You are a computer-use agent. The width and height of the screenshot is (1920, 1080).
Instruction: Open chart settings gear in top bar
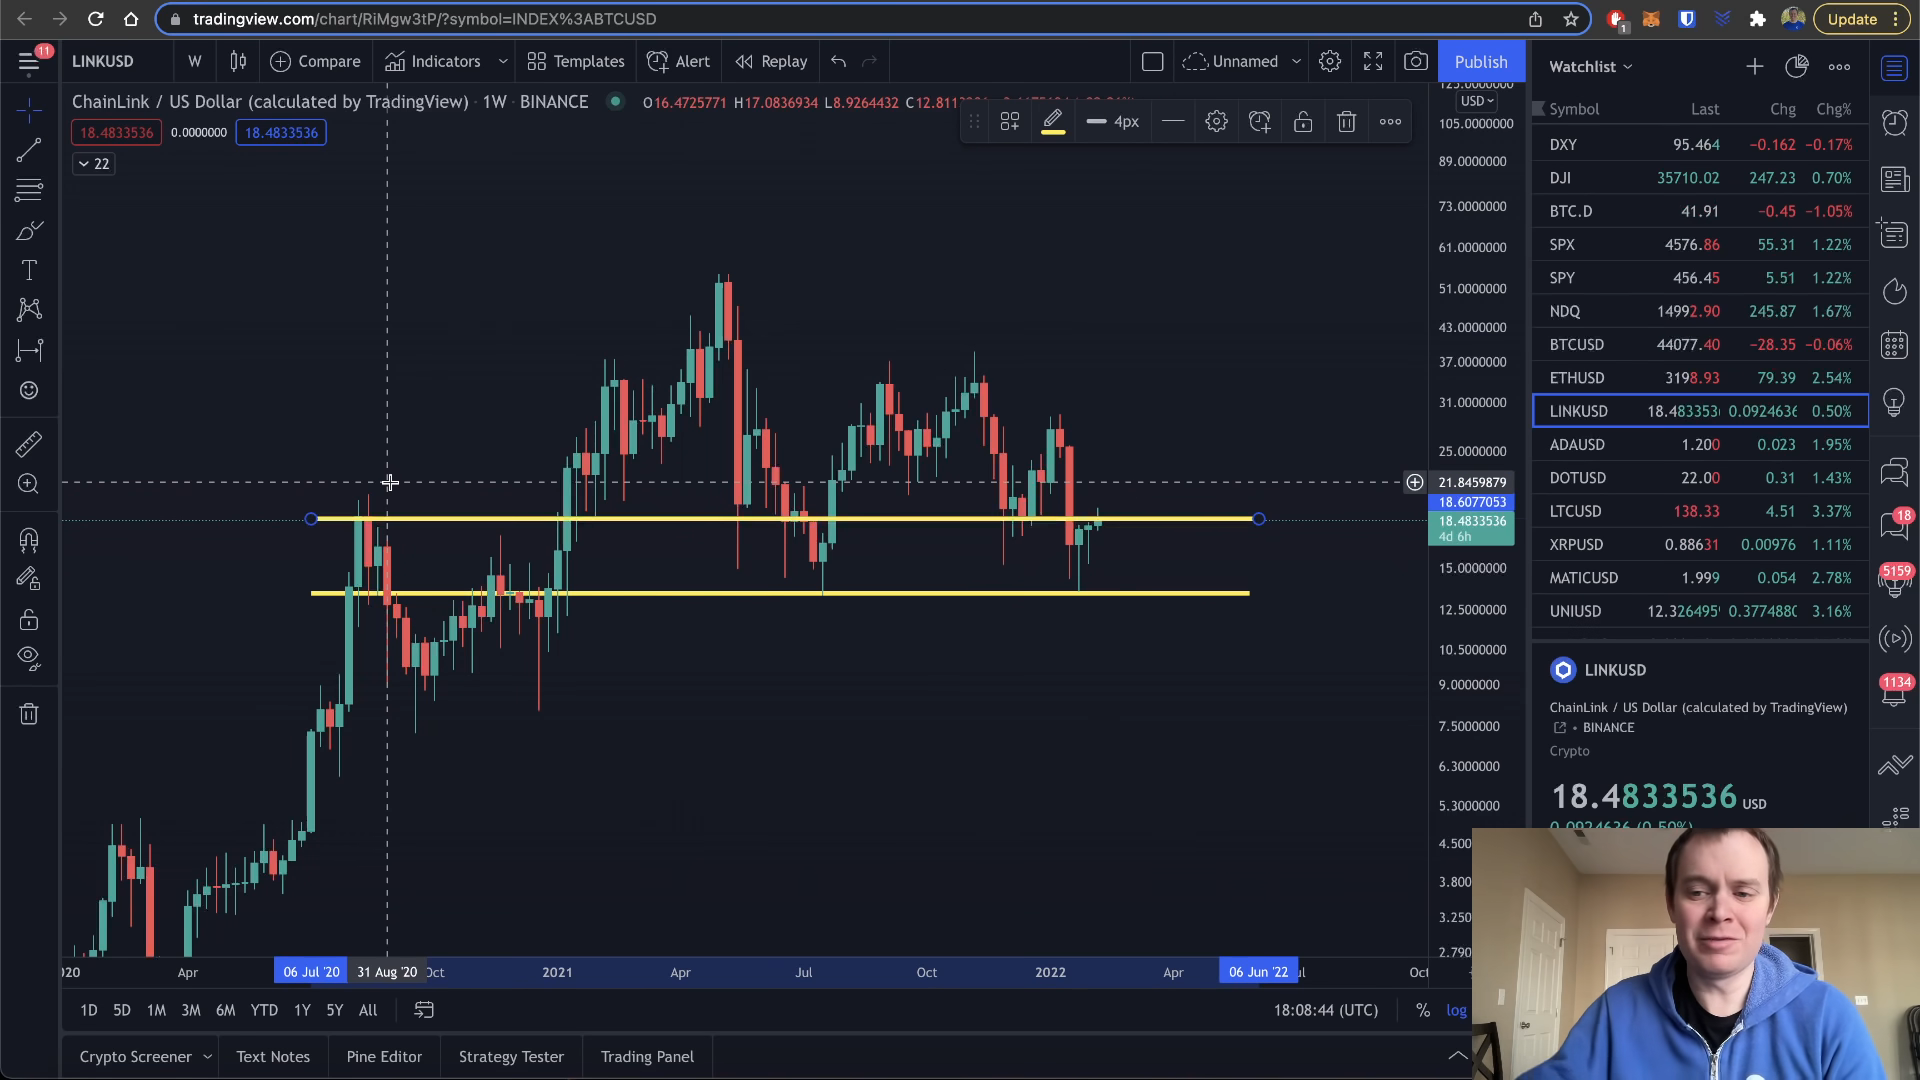point(1329,61)
